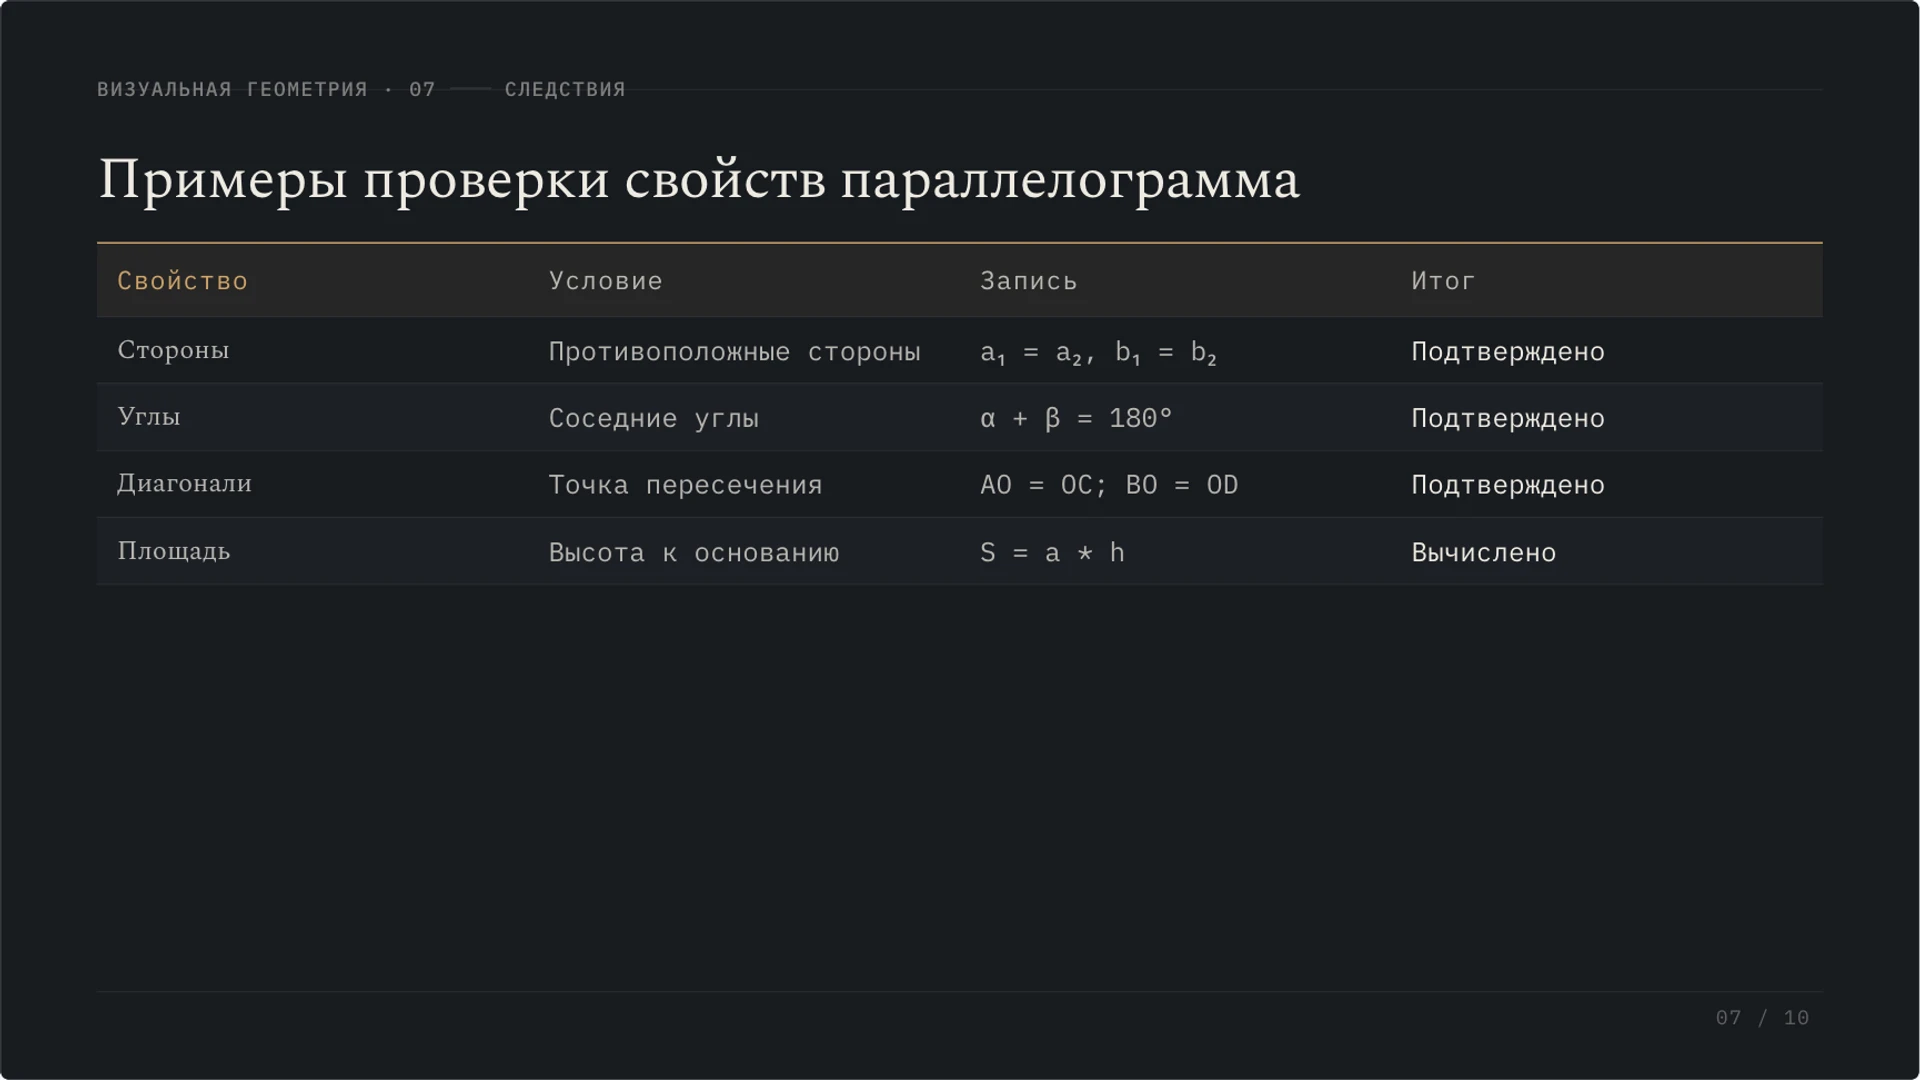Click the 'Итог' column header

pyautogui.click(x=1443, y=281)
